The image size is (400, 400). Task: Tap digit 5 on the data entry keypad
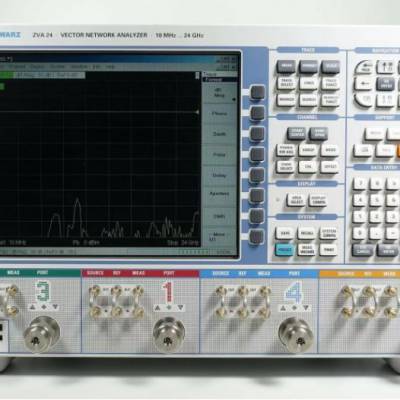click(x=376, y=200)
